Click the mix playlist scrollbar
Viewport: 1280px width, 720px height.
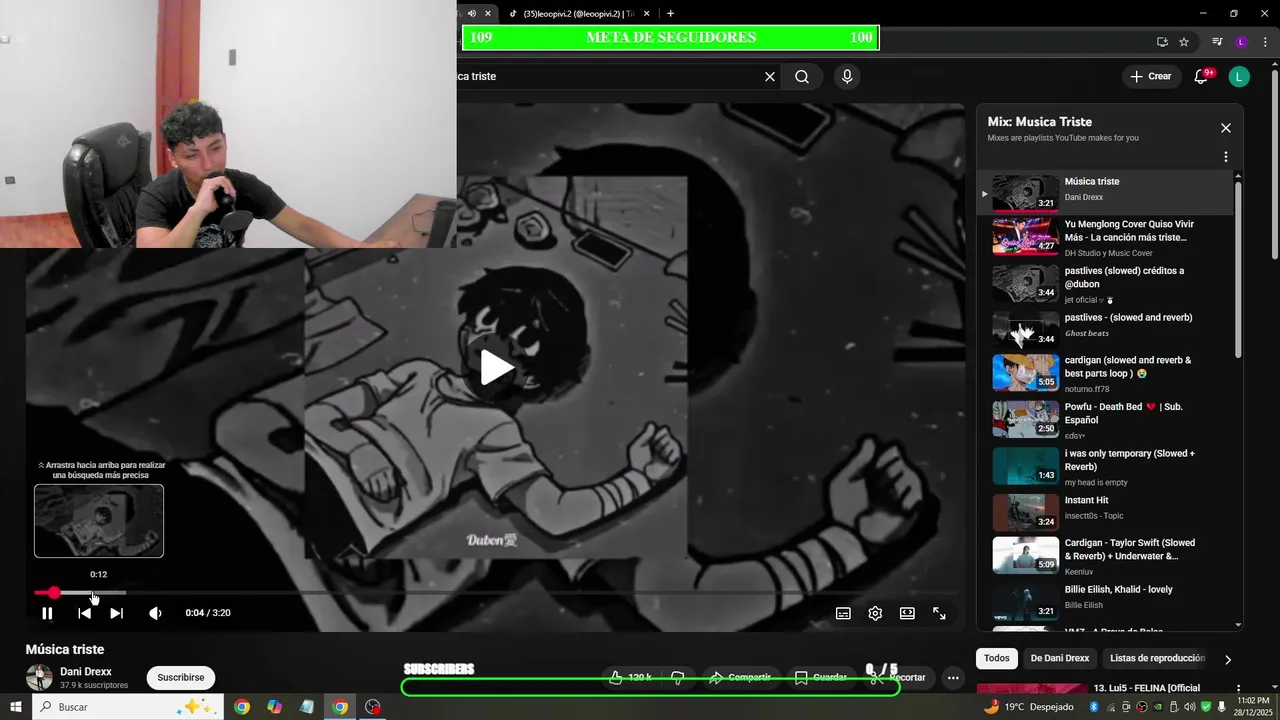pyautogui.click(x=1238, y=268)
